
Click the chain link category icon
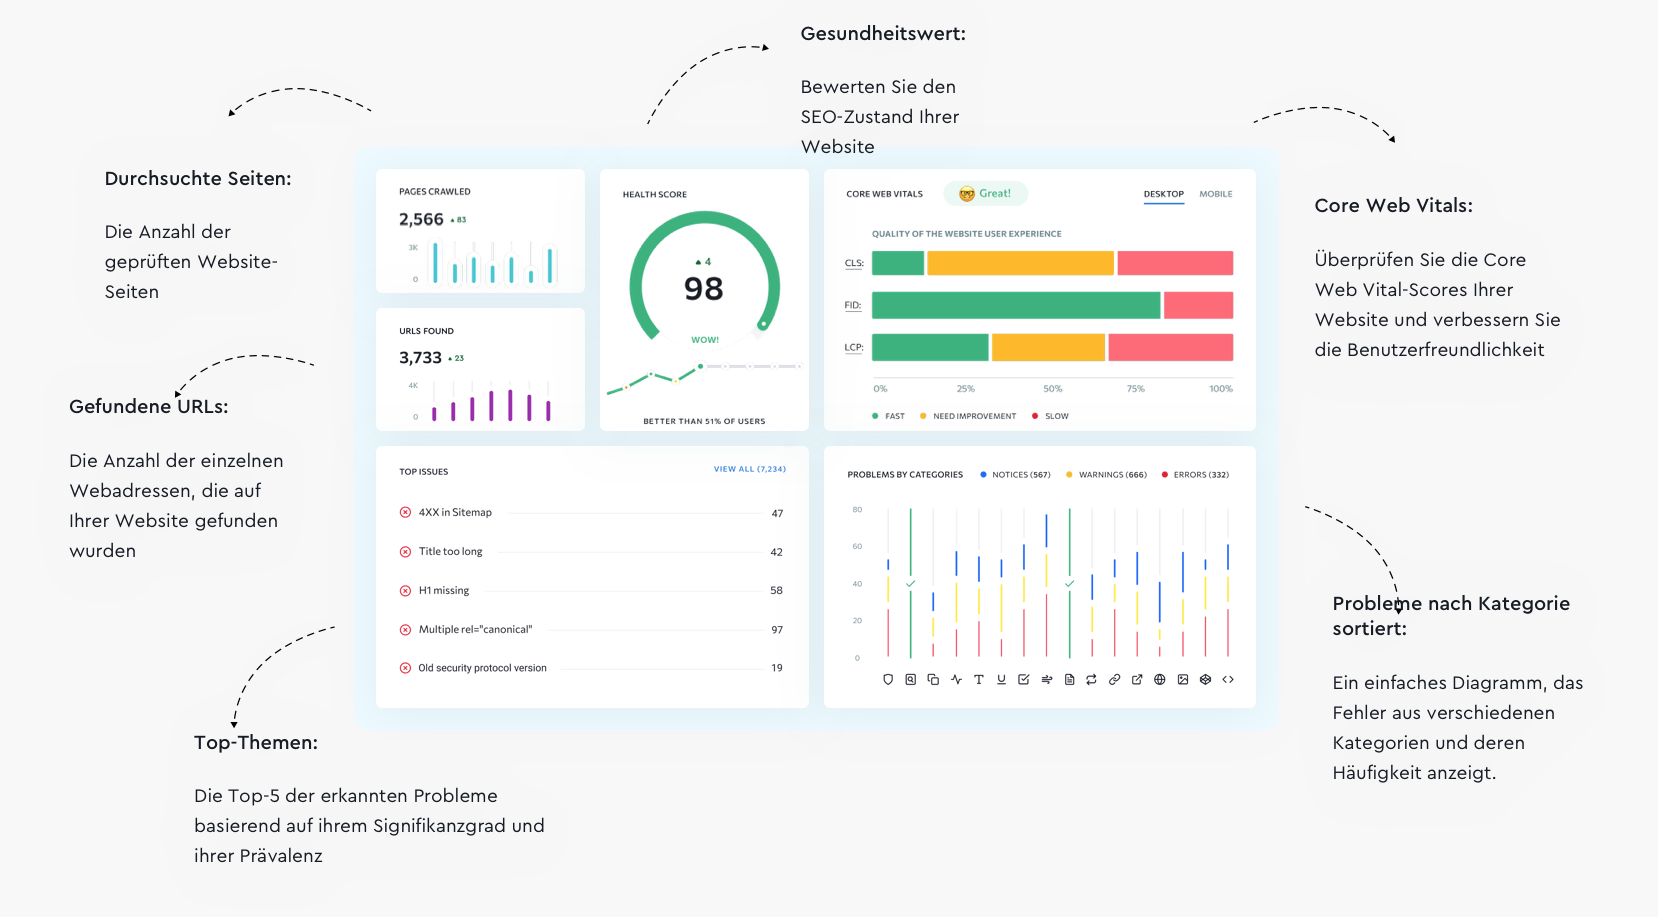tap(1114, 680)
